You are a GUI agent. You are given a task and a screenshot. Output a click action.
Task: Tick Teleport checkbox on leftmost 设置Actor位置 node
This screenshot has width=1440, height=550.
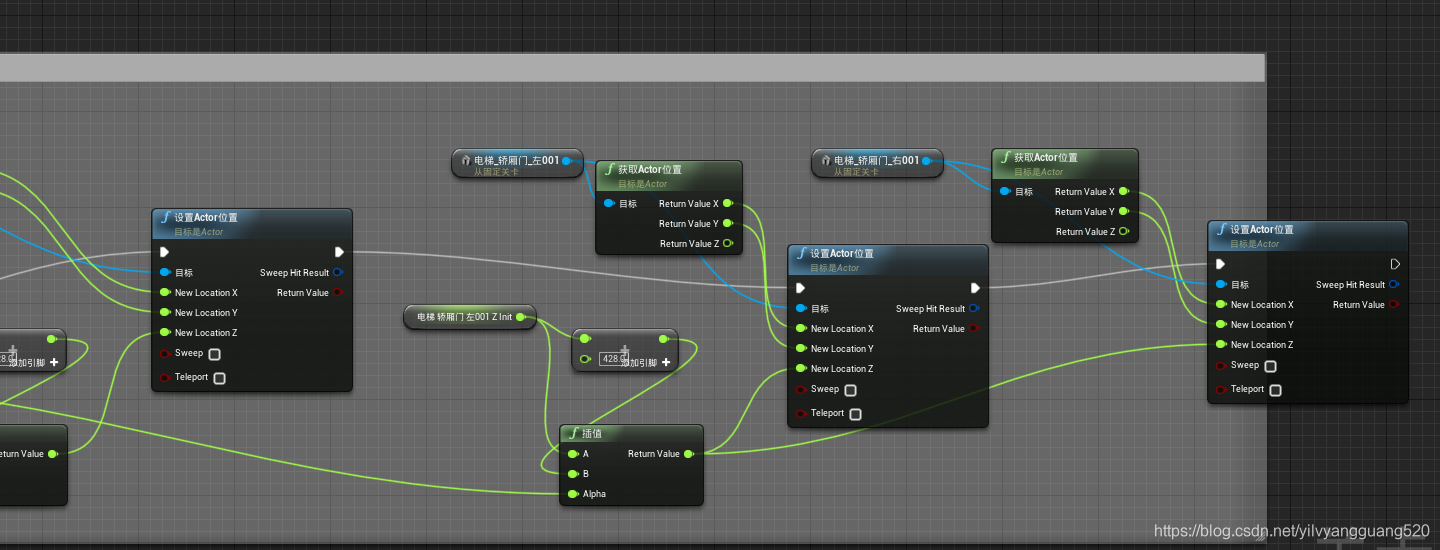[x=219, y=378]
